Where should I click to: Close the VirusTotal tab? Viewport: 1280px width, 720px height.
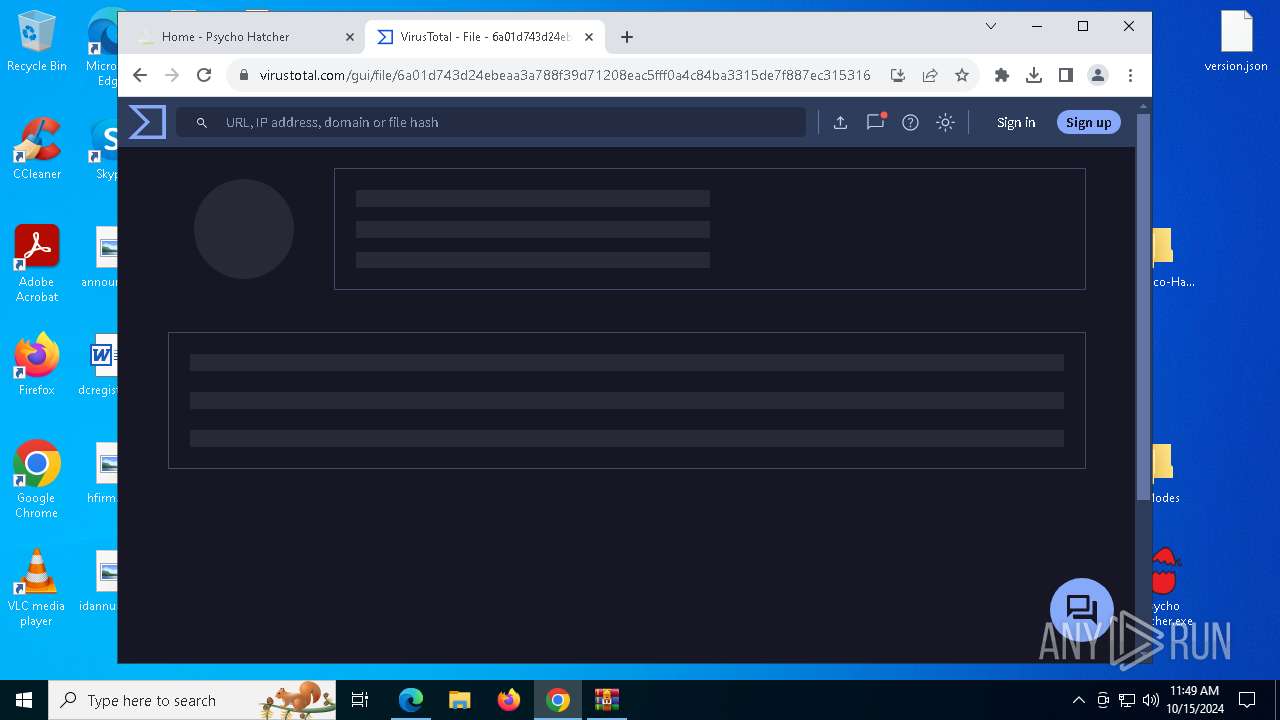click(589, 37)
